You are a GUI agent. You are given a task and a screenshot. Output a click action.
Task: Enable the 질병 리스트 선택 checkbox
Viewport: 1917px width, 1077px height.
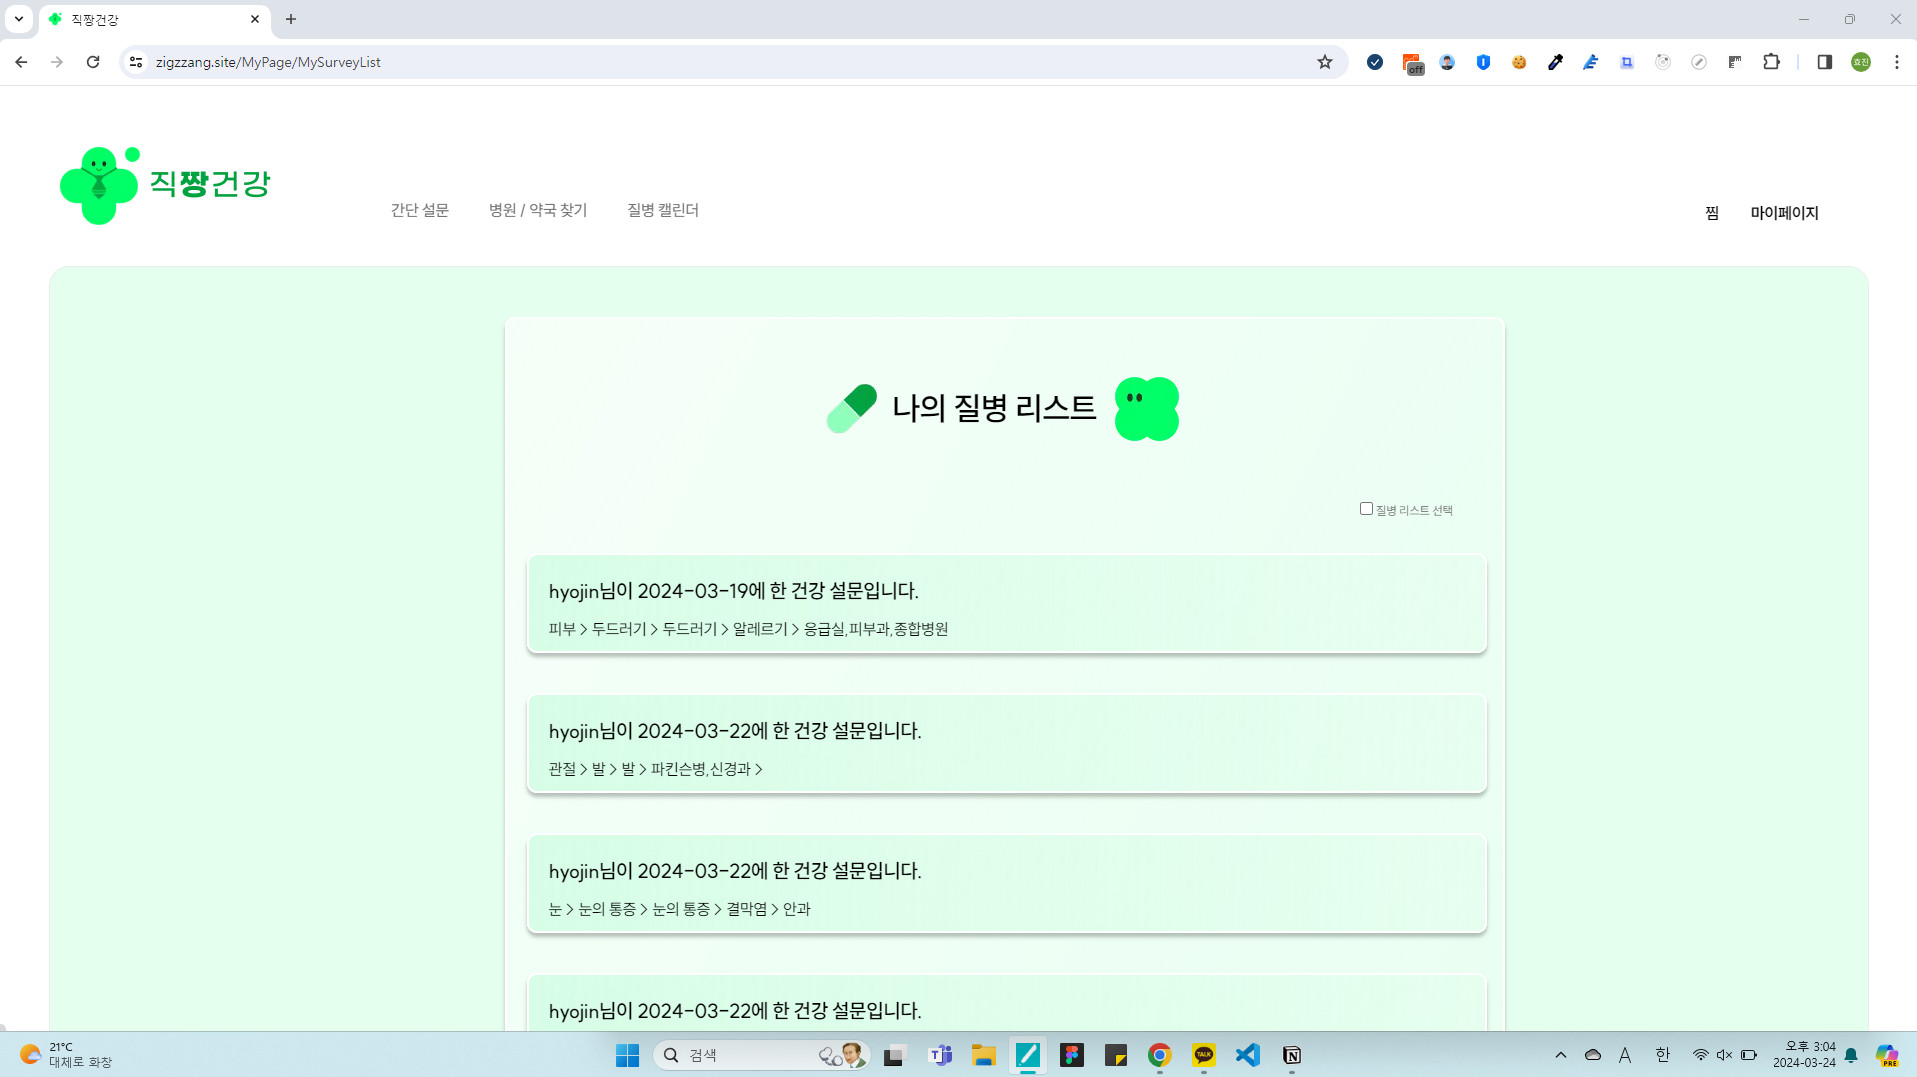pyautogui.click(x=1366, y=509)
